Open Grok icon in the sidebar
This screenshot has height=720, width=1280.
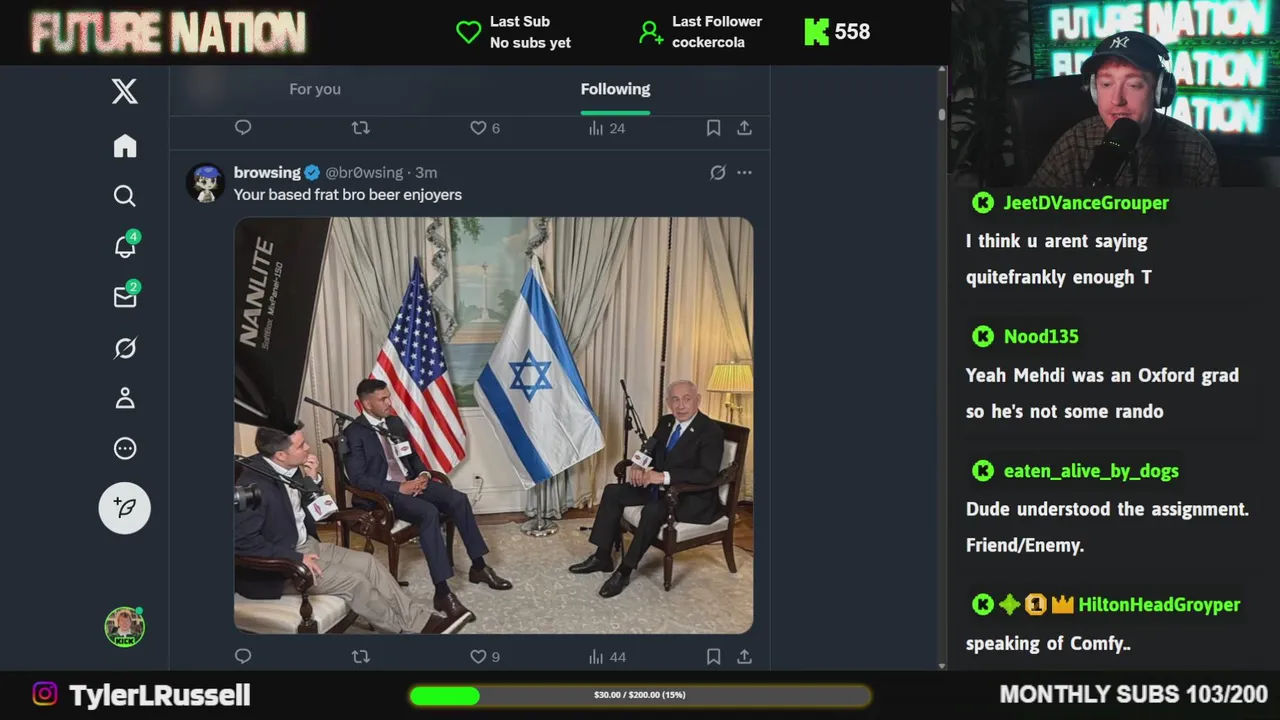tap(125, 348)
